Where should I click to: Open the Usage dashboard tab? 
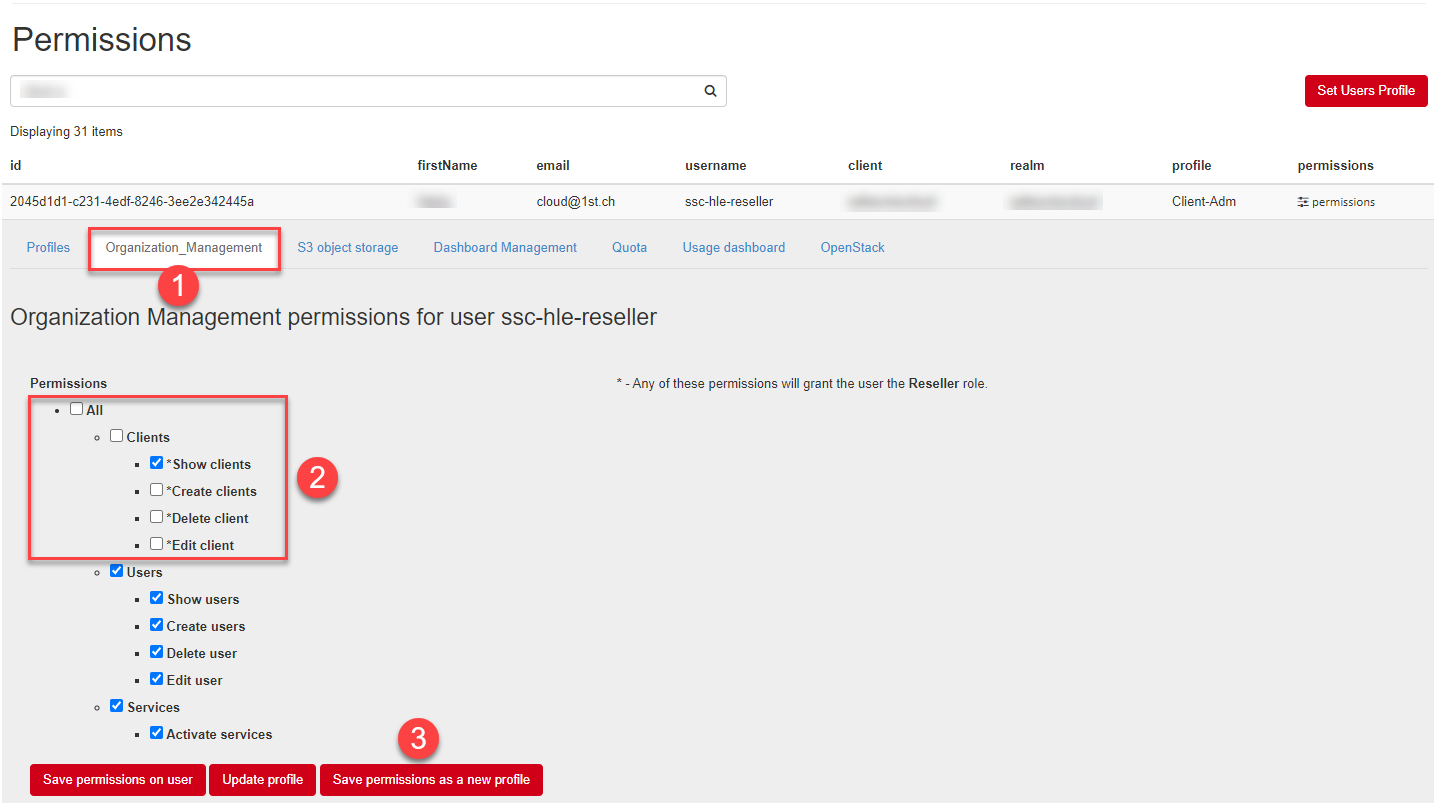(x=734, y=248)
